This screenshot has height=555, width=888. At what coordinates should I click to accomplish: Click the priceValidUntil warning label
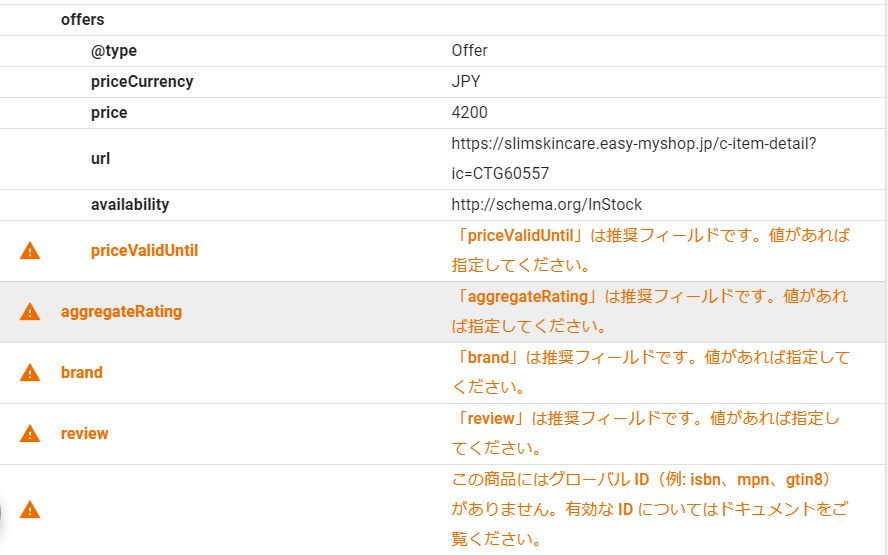pos(144,251)
